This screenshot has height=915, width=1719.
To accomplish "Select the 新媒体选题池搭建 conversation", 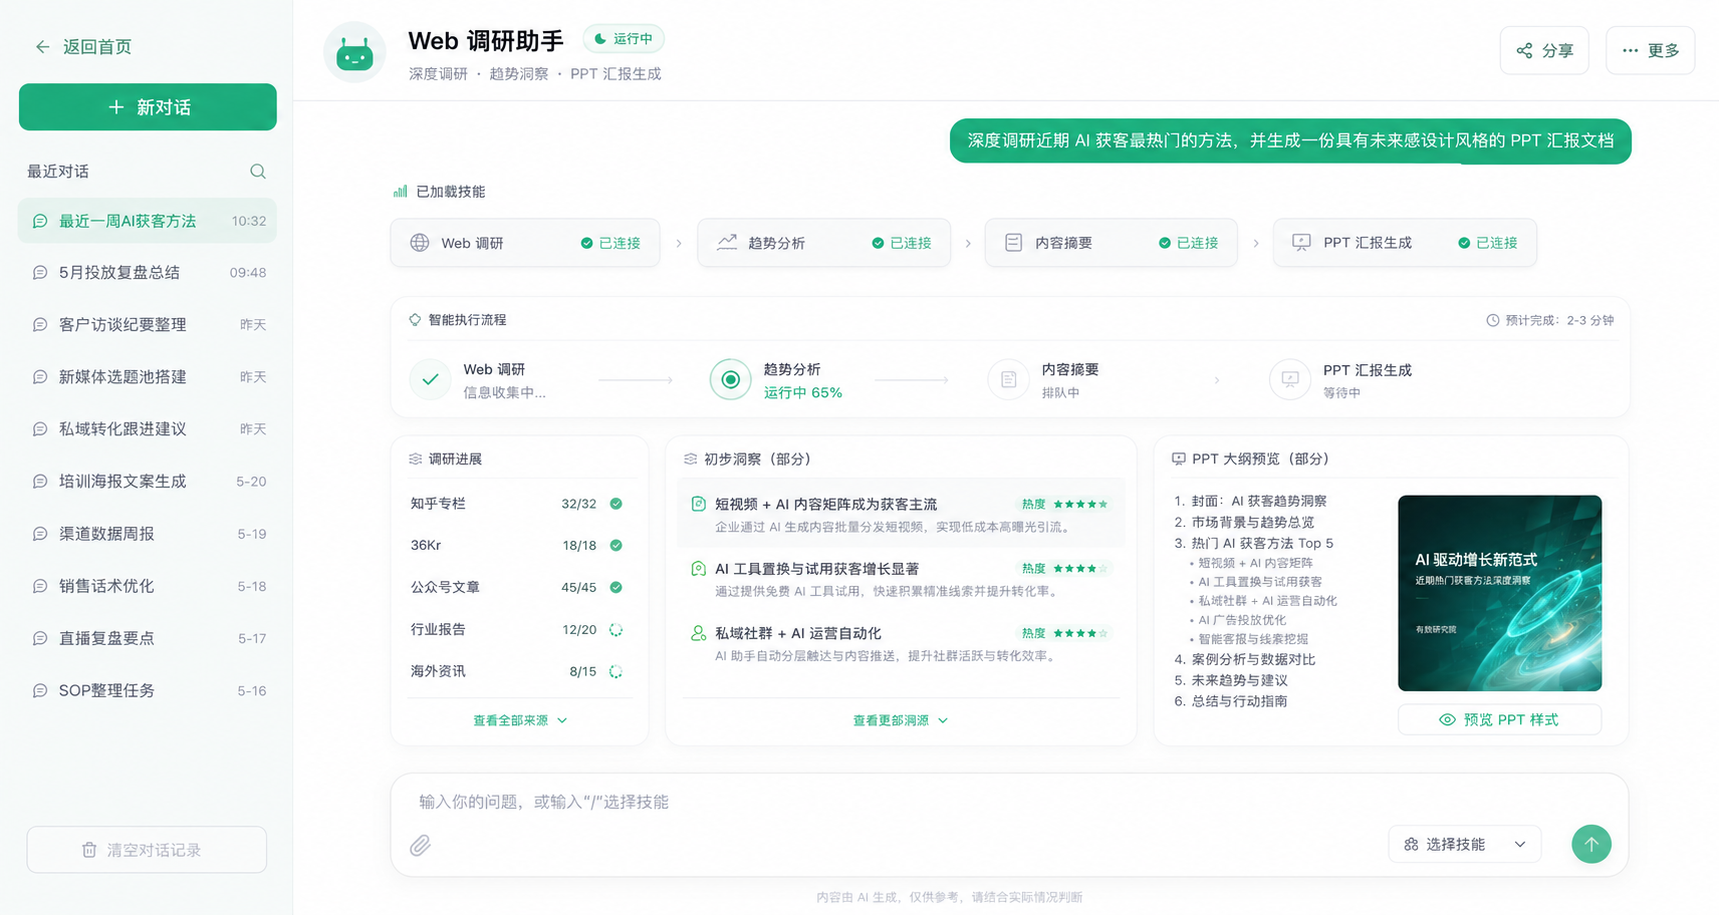I will pyautogui.click(x=148, y=377).
